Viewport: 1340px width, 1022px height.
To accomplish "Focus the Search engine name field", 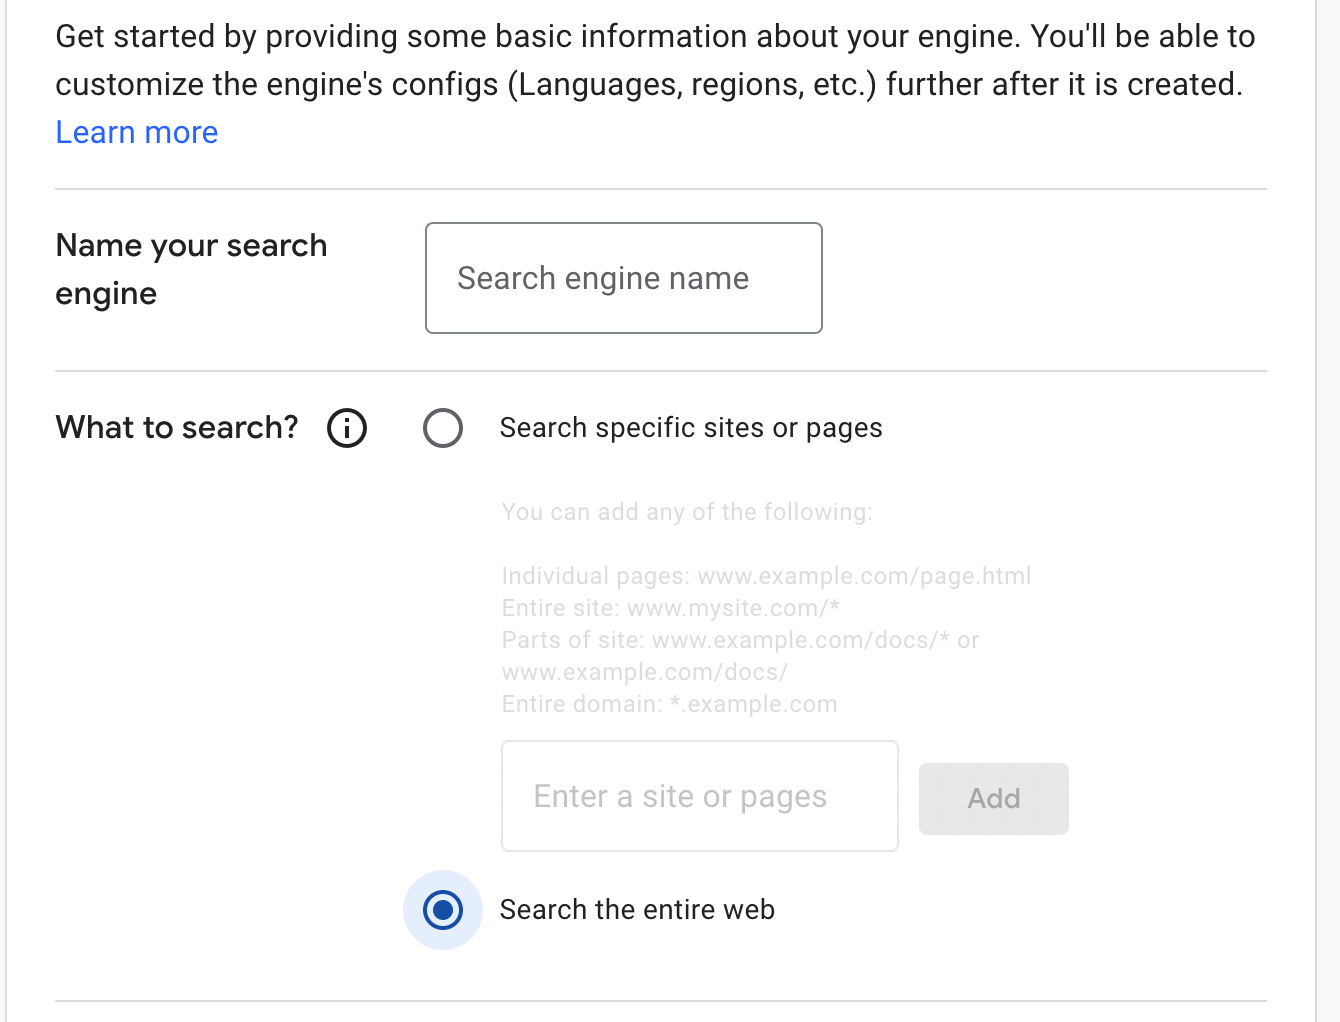I will coord(623,278).
